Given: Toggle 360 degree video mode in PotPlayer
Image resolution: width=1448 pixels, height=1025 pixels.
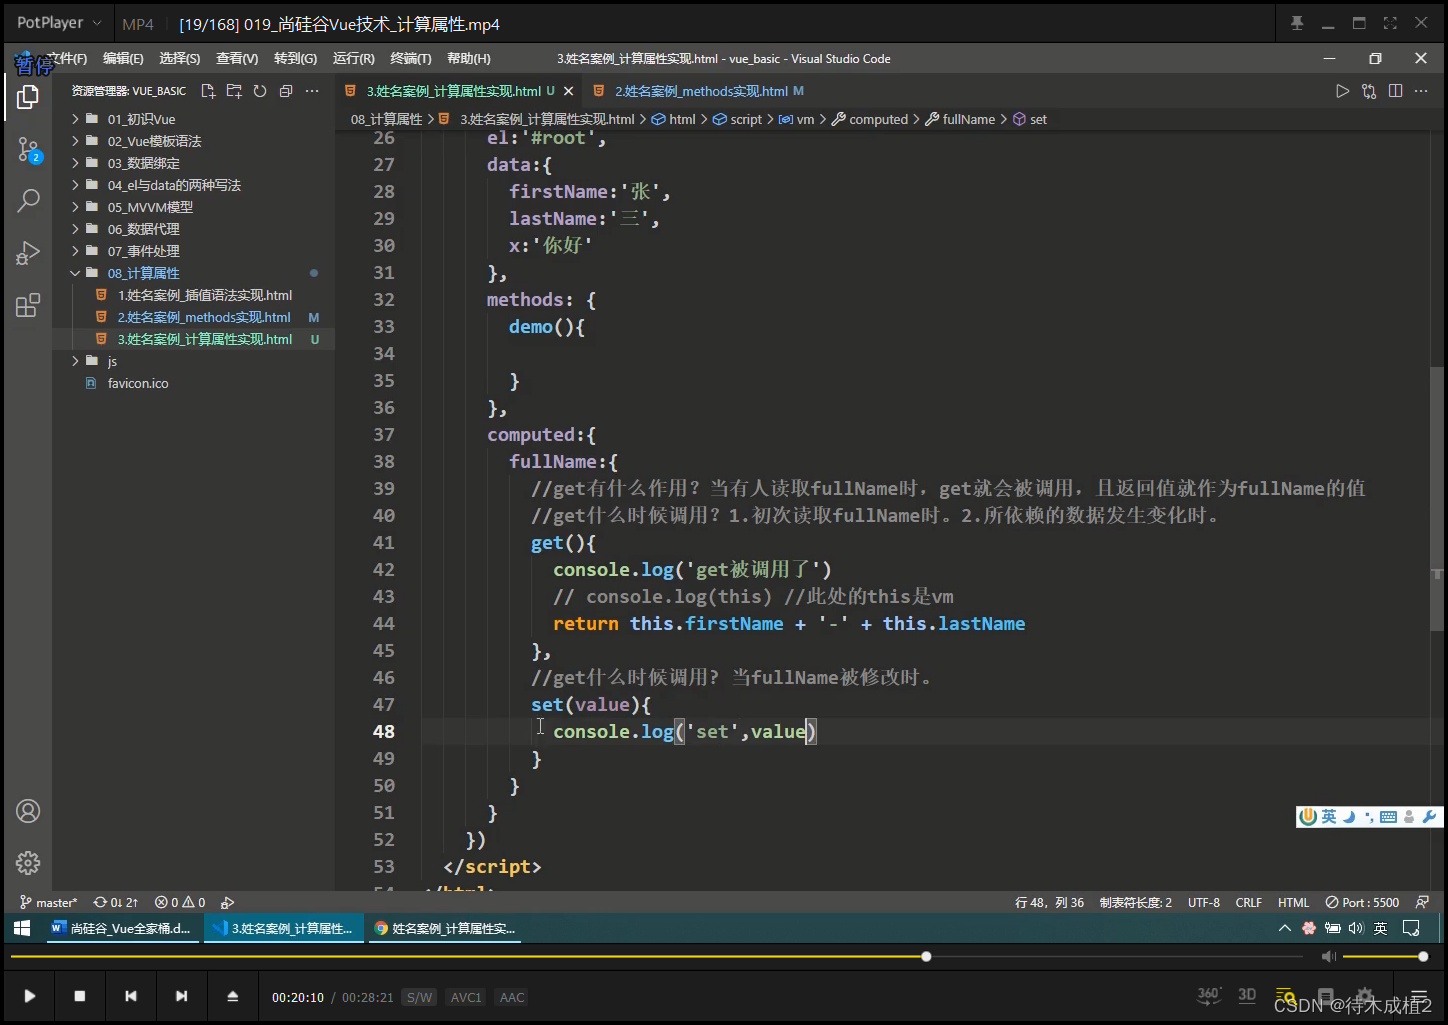Looking at the screenshot, I should coord(1209,995).
